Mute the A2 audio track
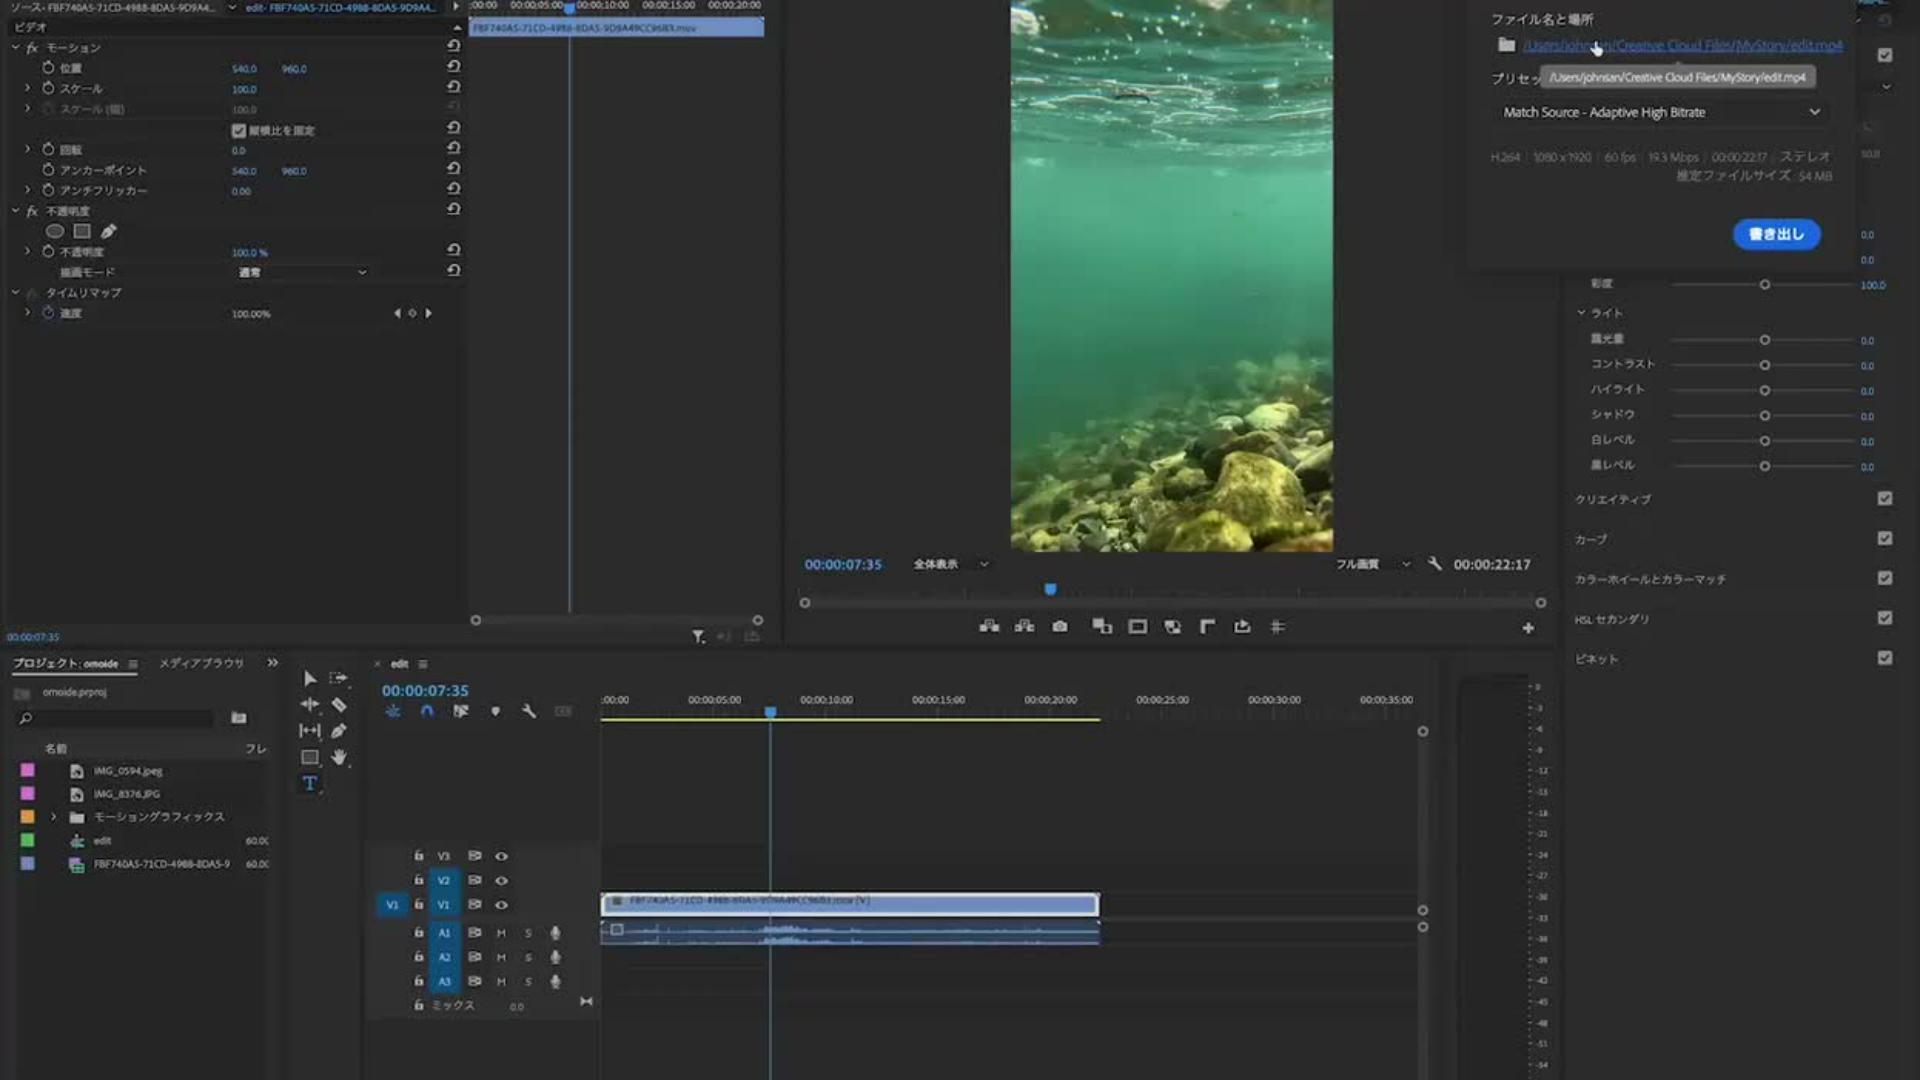Screen dimensions: 1920x1080 point(501,957)
